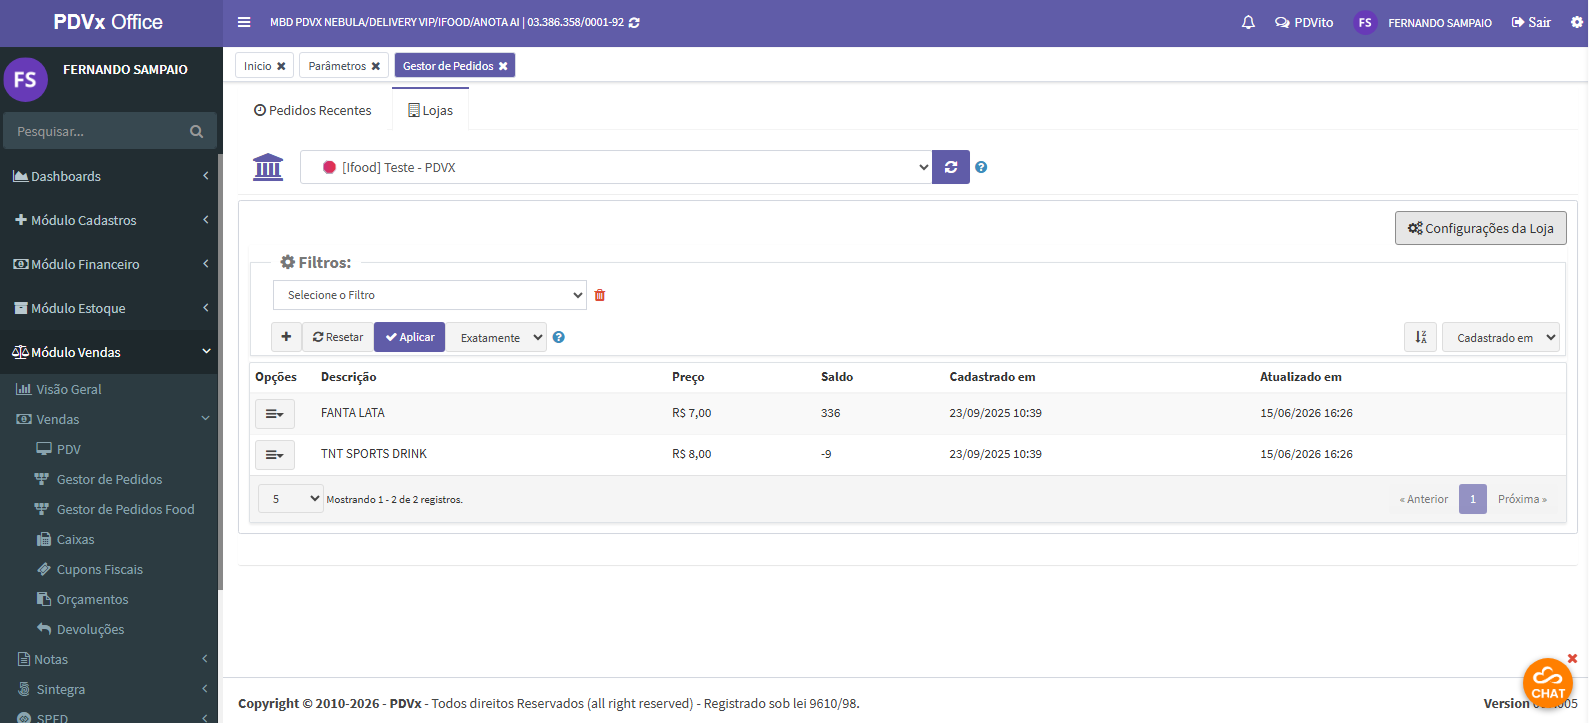Close the Parâmetros tab

376,66
